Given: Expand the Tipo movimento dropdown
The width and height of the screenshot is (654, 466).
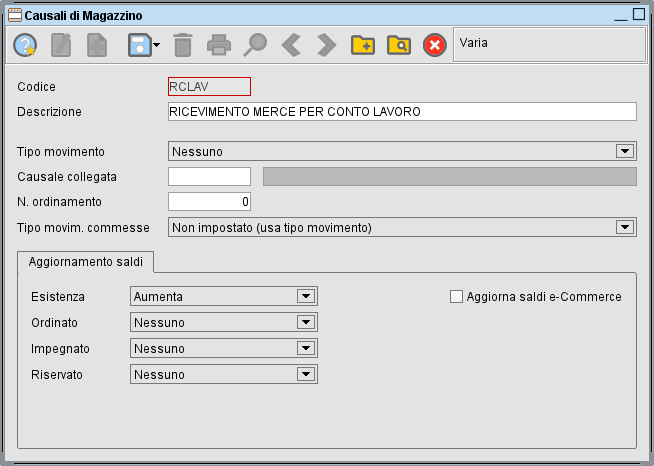Looking at the screenshot, I should [625, 151].
